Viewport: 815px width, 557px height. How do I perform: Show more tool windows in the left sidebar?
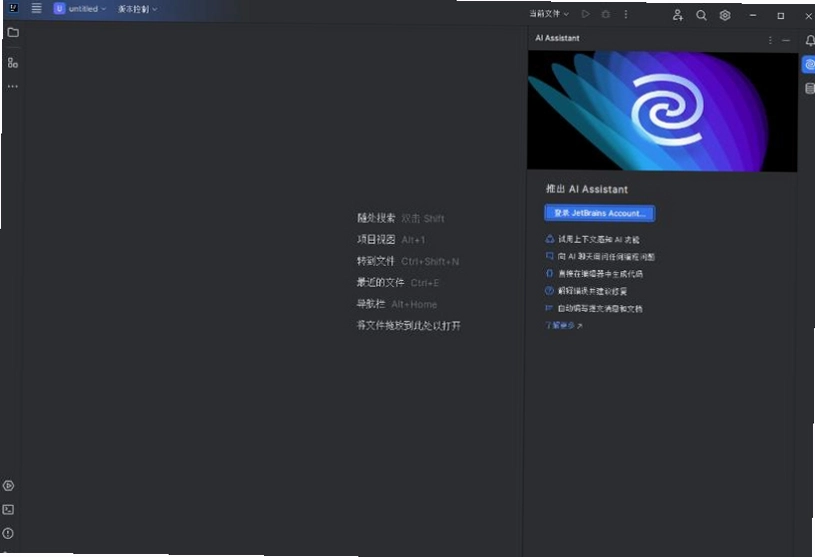click(x=13, y=87)
